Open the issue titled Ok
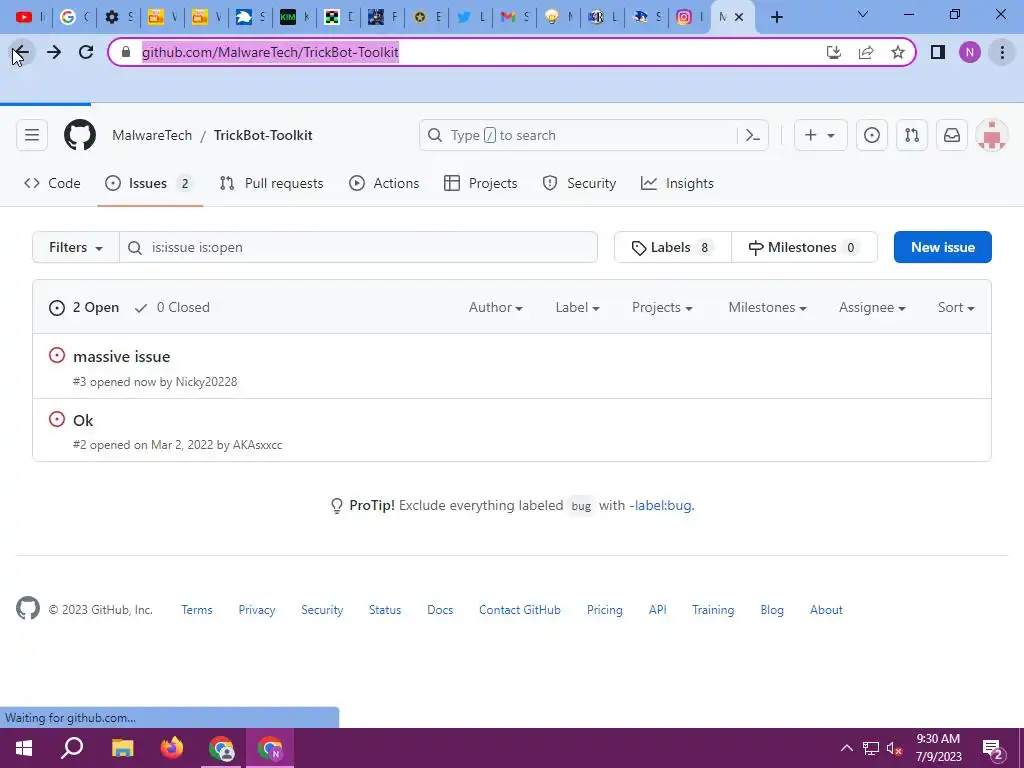Screen dimensions: 1024x768 (x=83, y=421)
